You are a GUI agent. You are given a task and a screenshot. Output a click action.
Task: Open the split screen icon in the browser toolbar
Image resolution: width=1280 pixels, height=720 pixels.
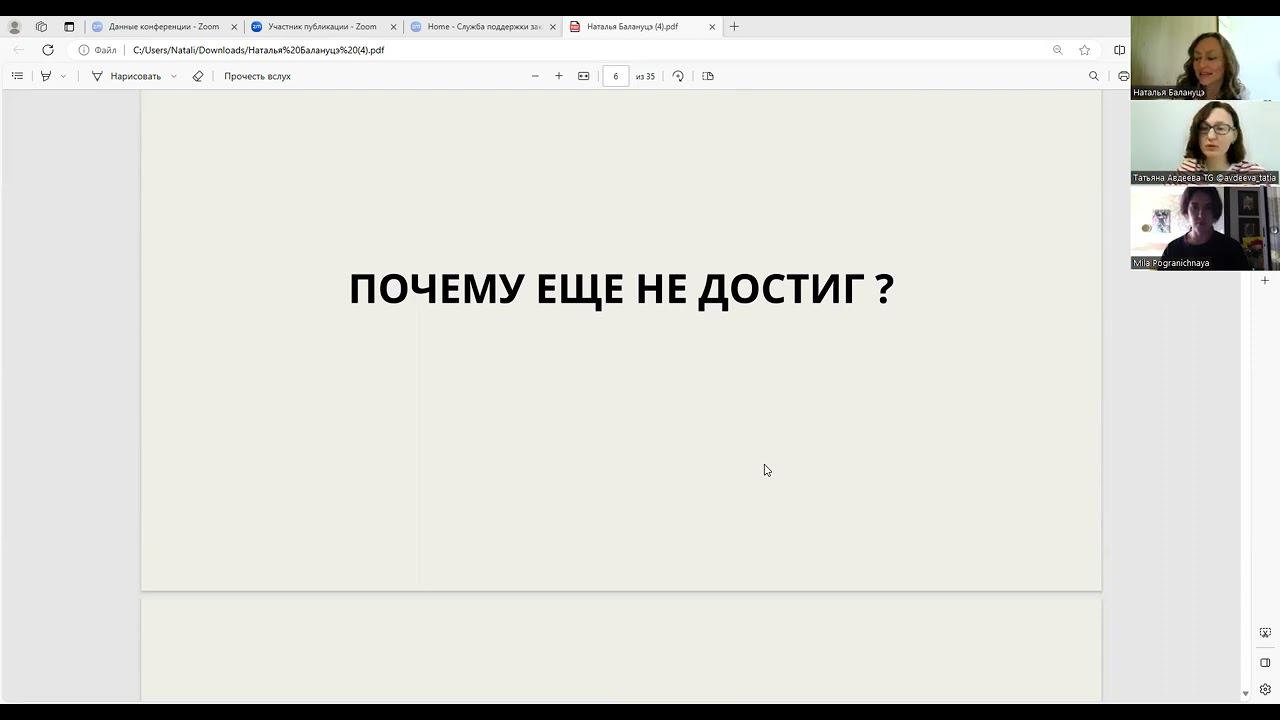tap(1119, 50)
